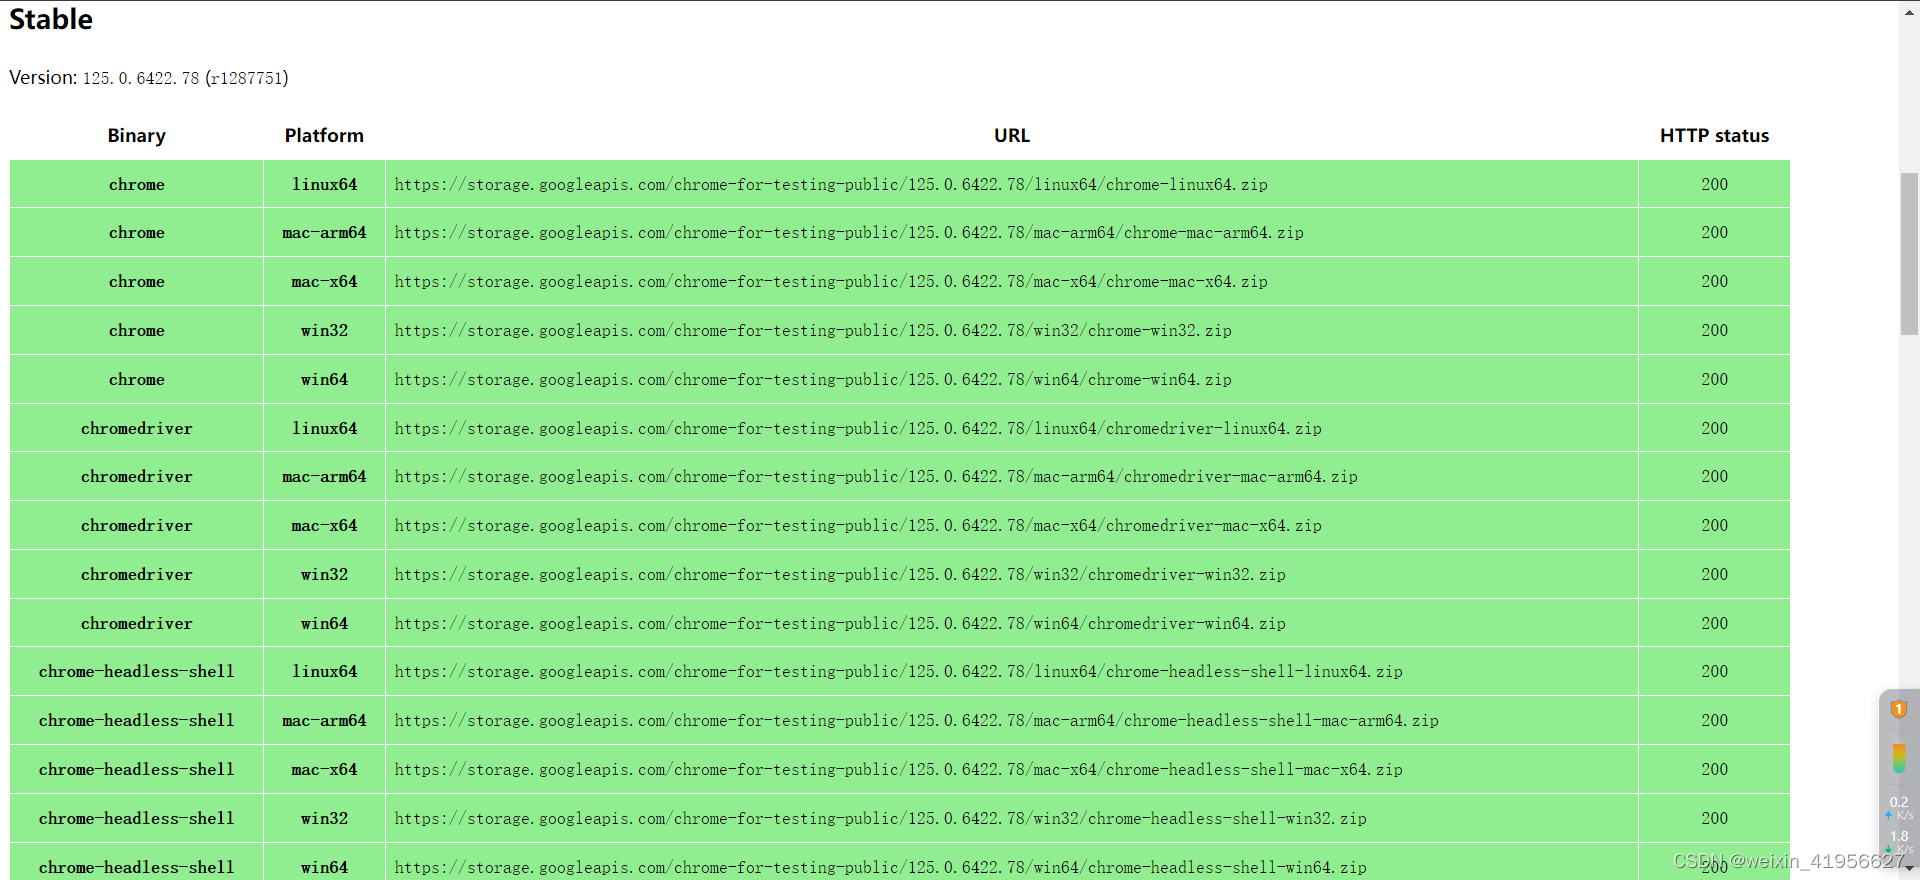The image size is (1920, 880).
Task: Click the revision r1287751 text
Action: pyautogui.click(x=247, y=78)
